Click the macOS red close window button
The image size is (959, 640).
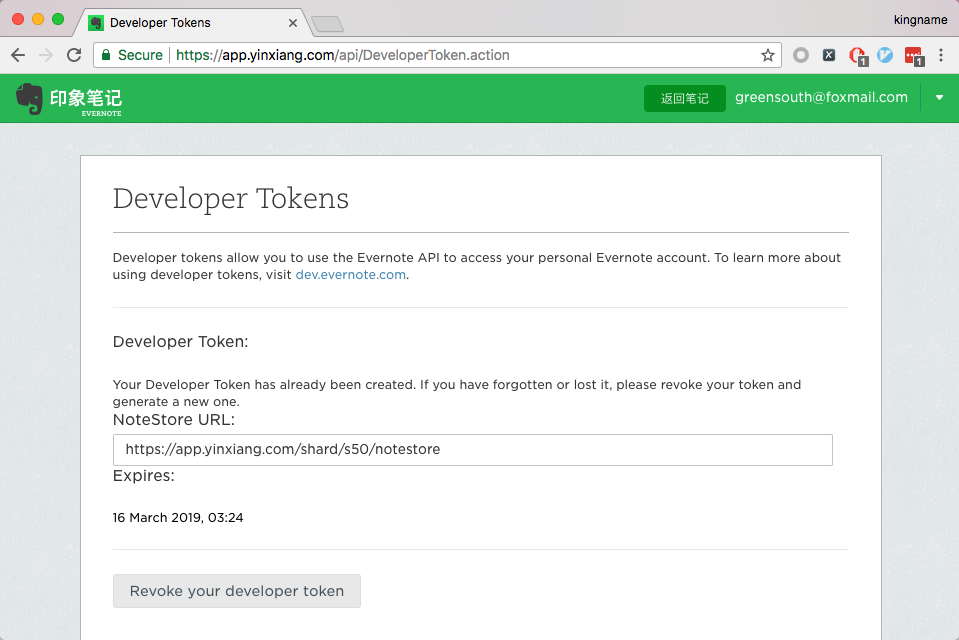tap(18, 19)
